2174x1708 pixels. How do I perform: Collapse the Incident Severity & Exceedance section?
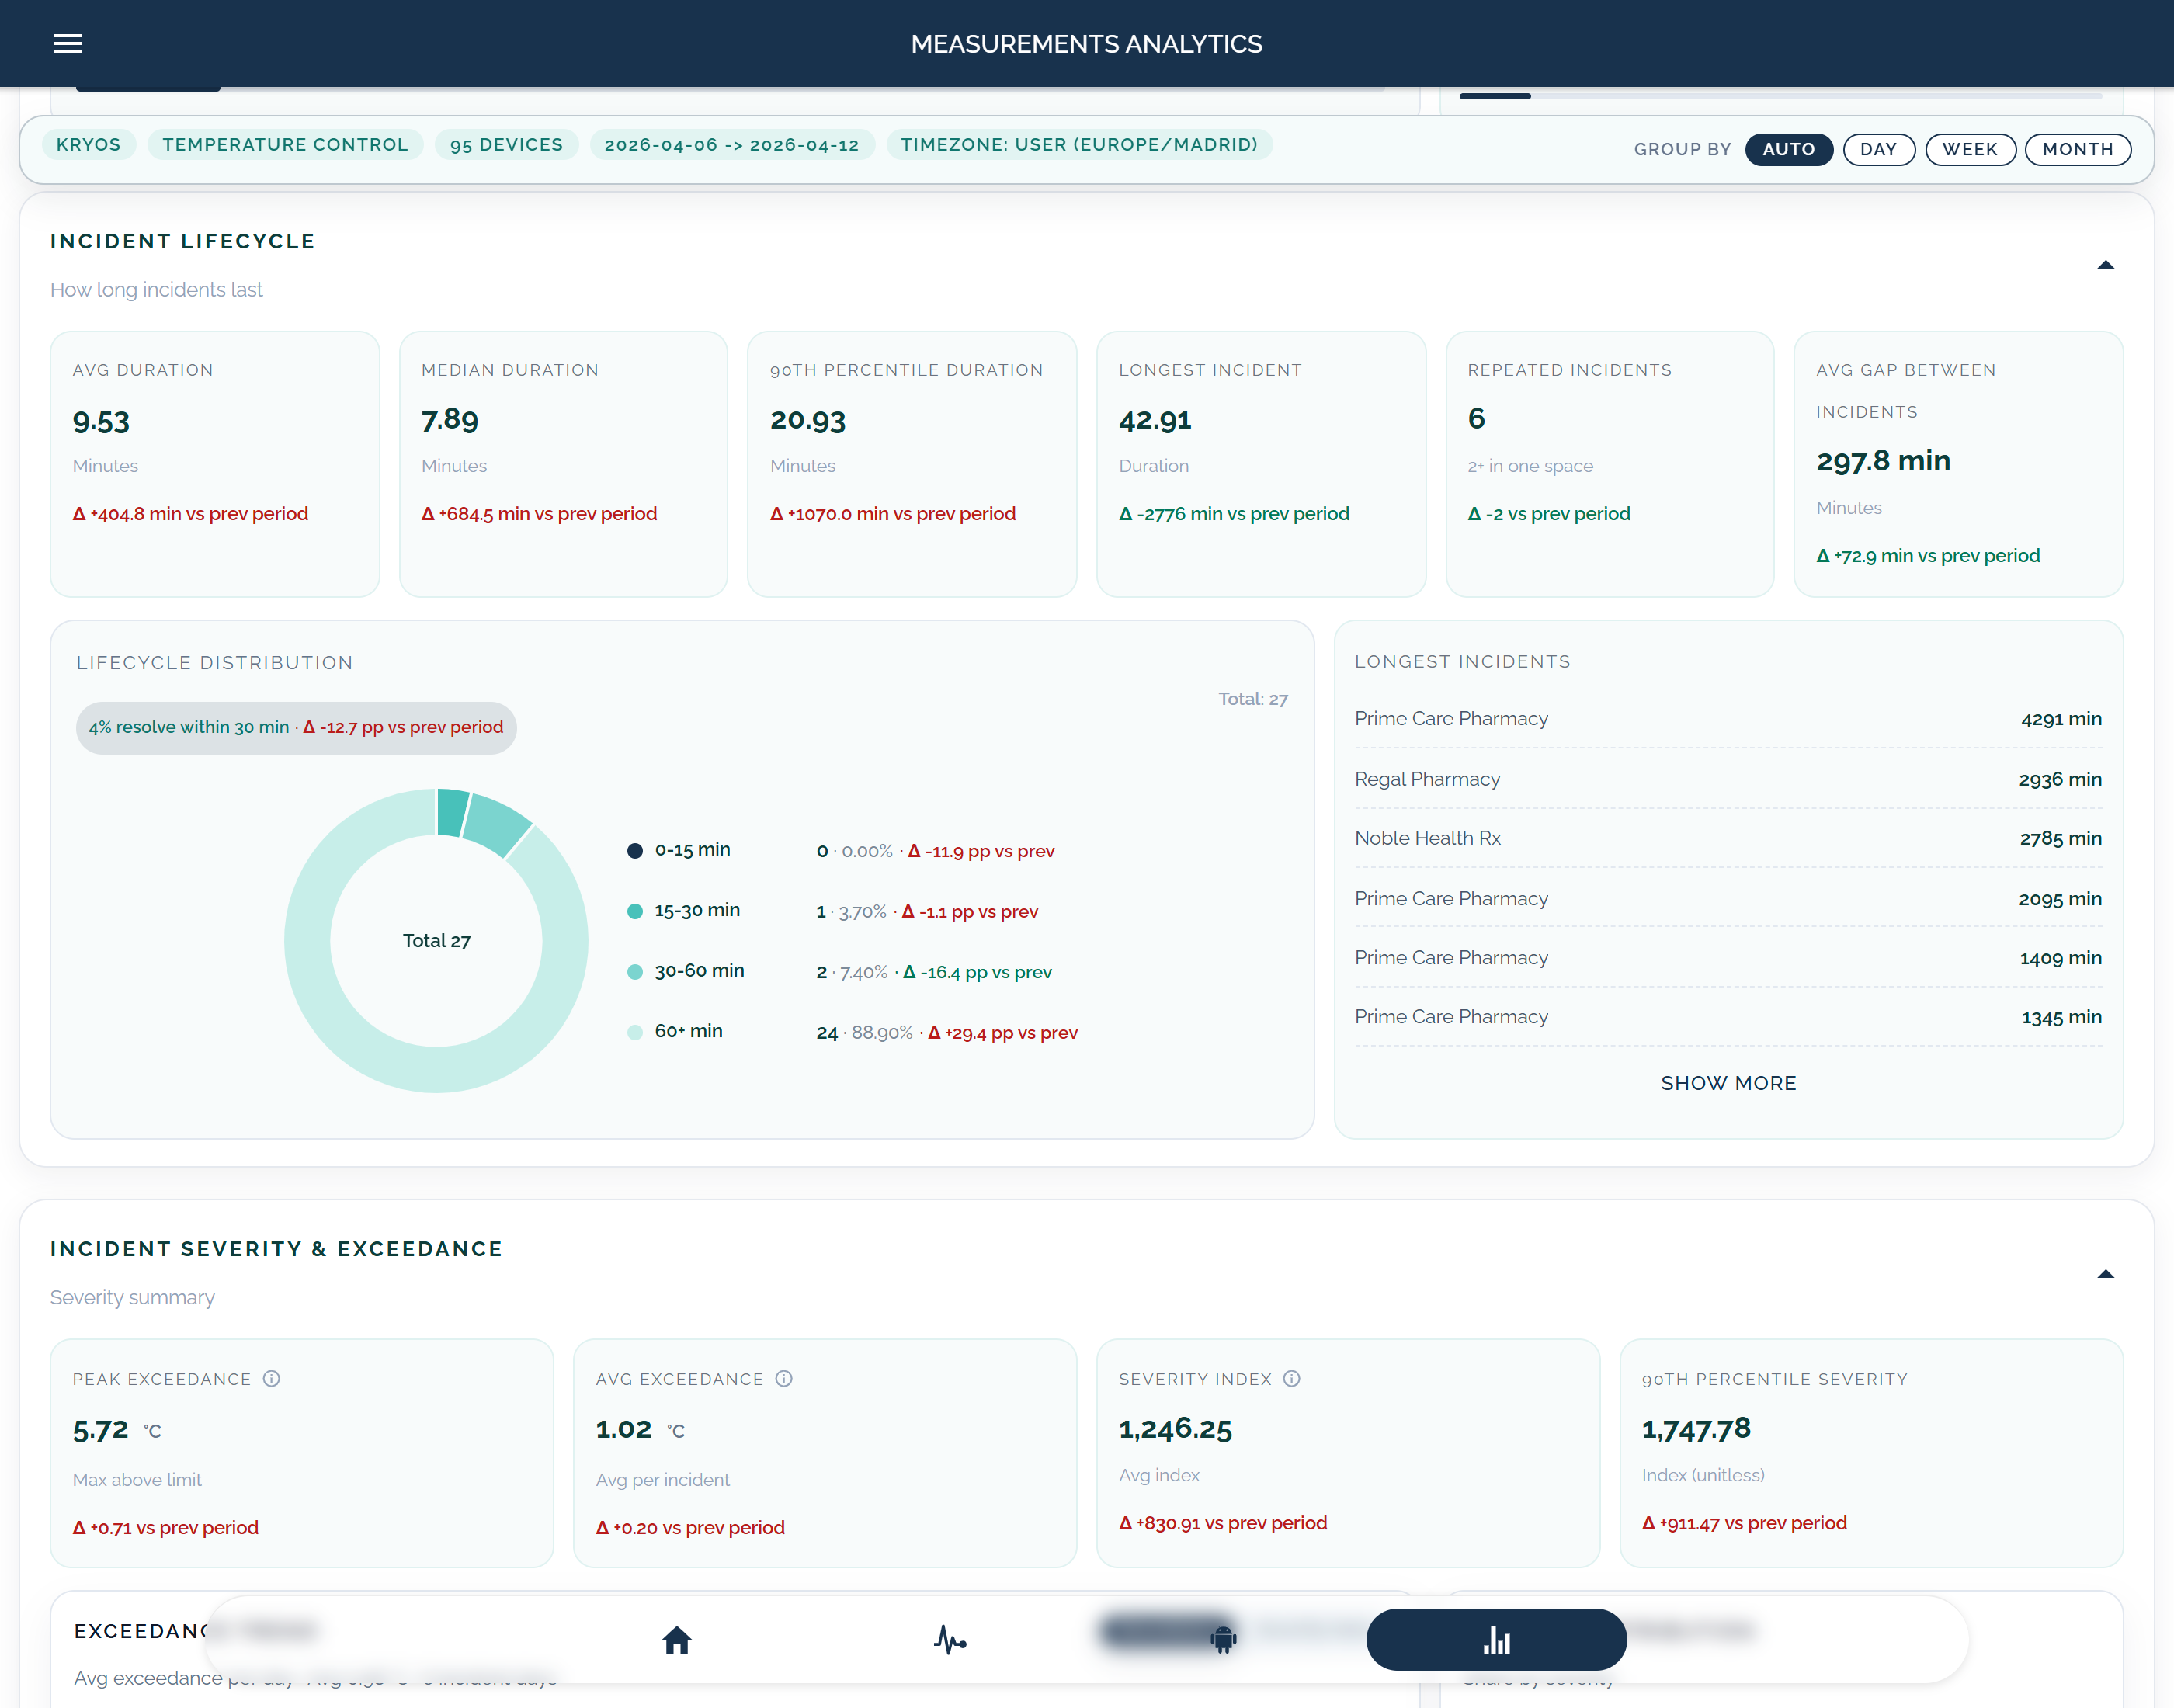[2106, 1273]
